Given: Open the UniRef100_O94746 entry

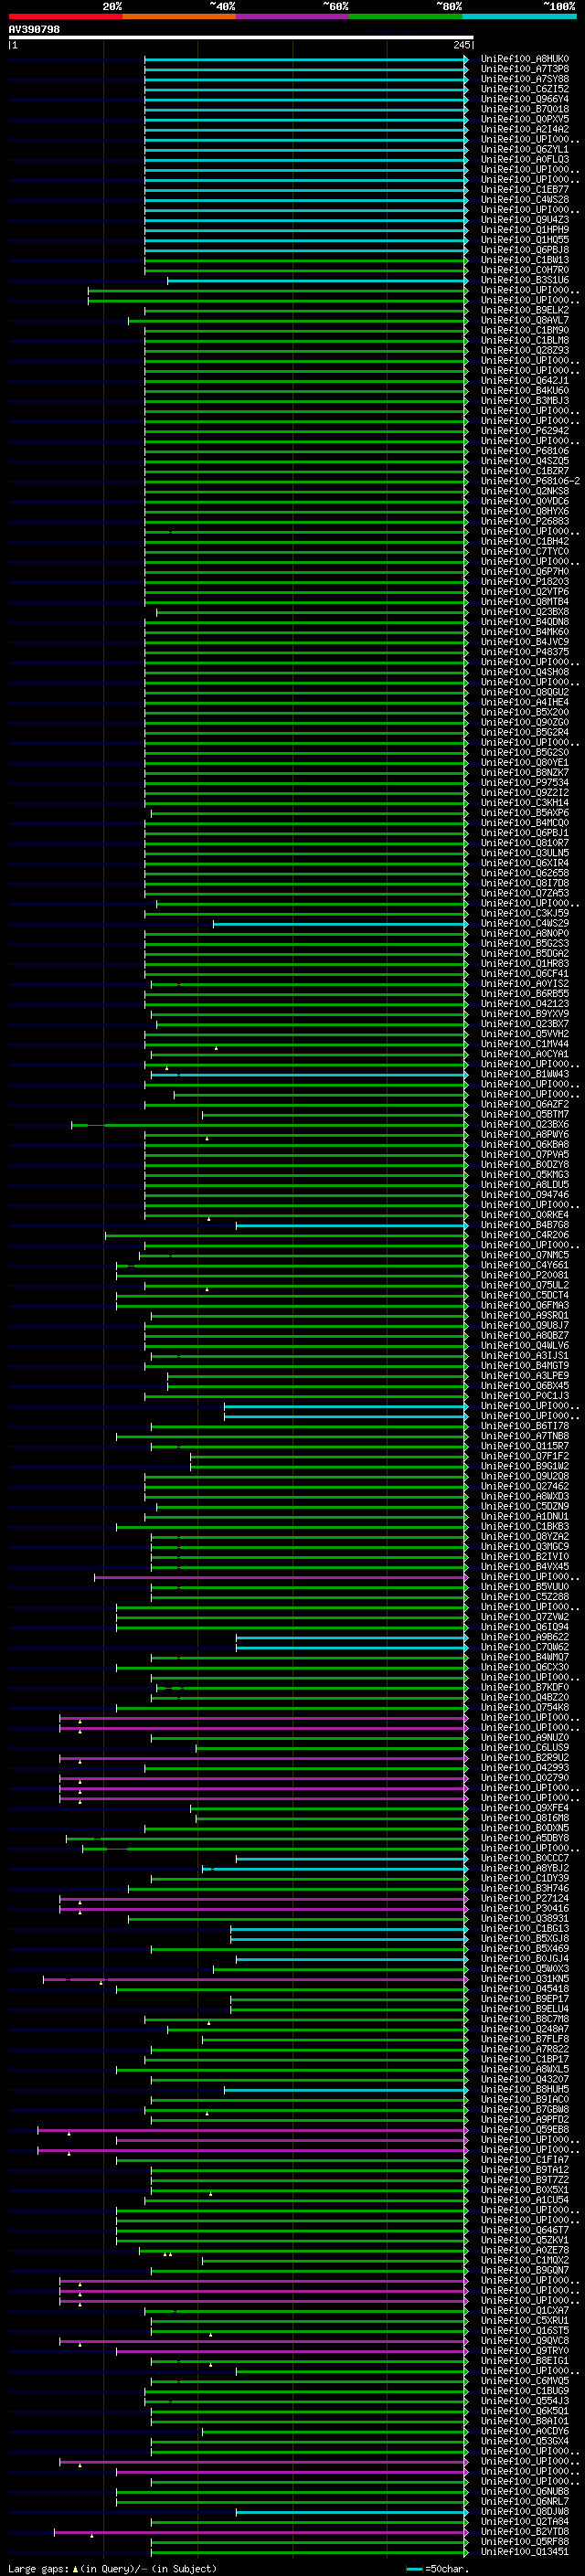Looking at the screenshot, I should click(525, 1195).
